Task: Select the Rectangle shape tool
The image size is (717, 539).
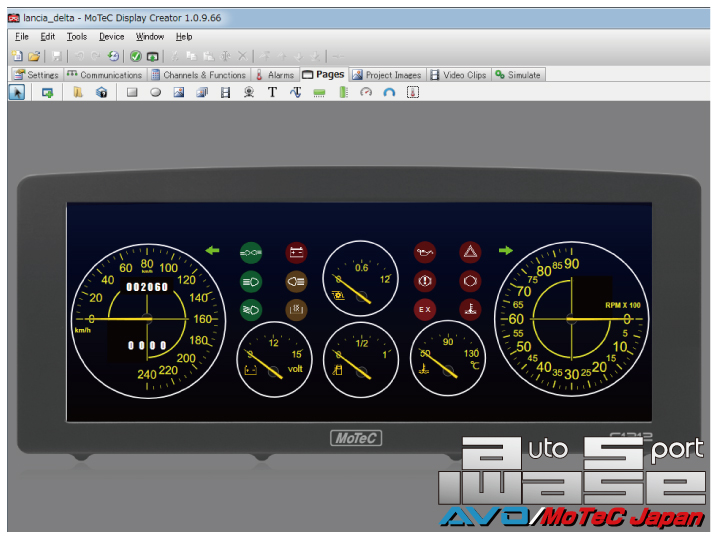Action: (132, 92)
